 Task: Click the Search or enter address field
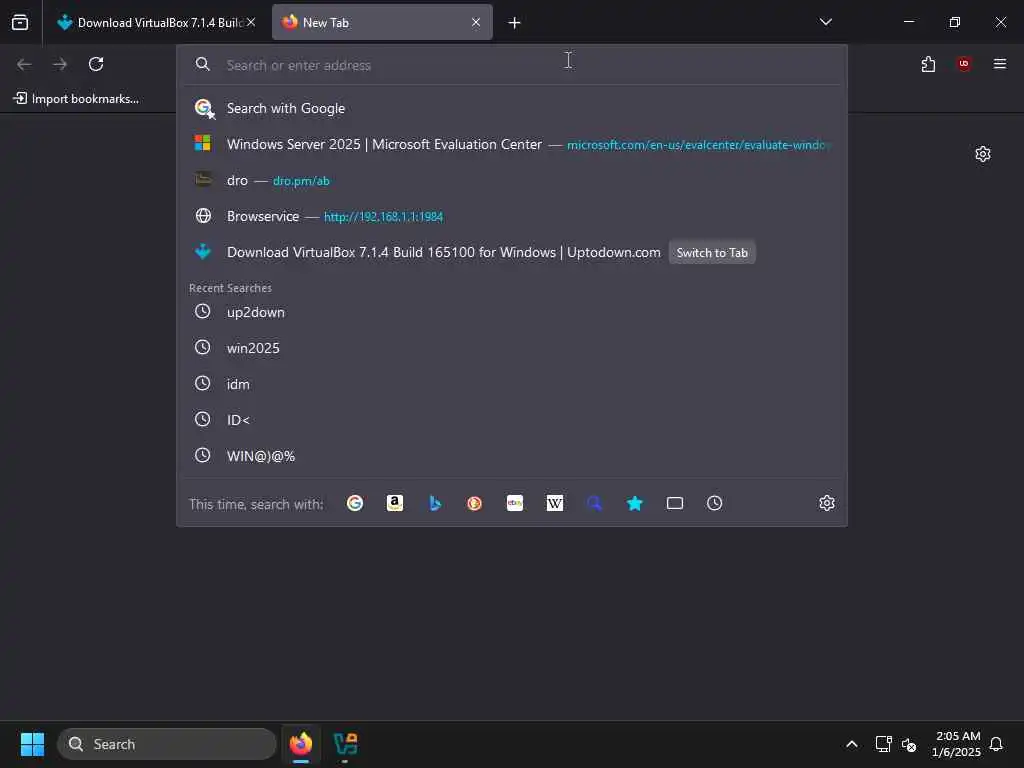click(x=512, y=65)
